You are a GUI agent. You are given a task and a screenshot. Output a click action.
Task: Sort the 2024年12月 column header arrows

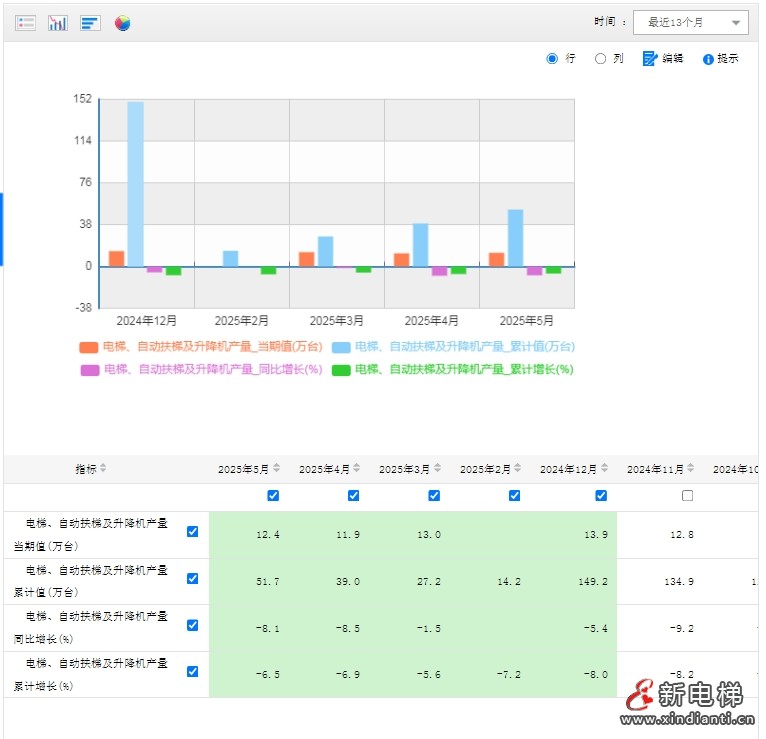(605, 469)
